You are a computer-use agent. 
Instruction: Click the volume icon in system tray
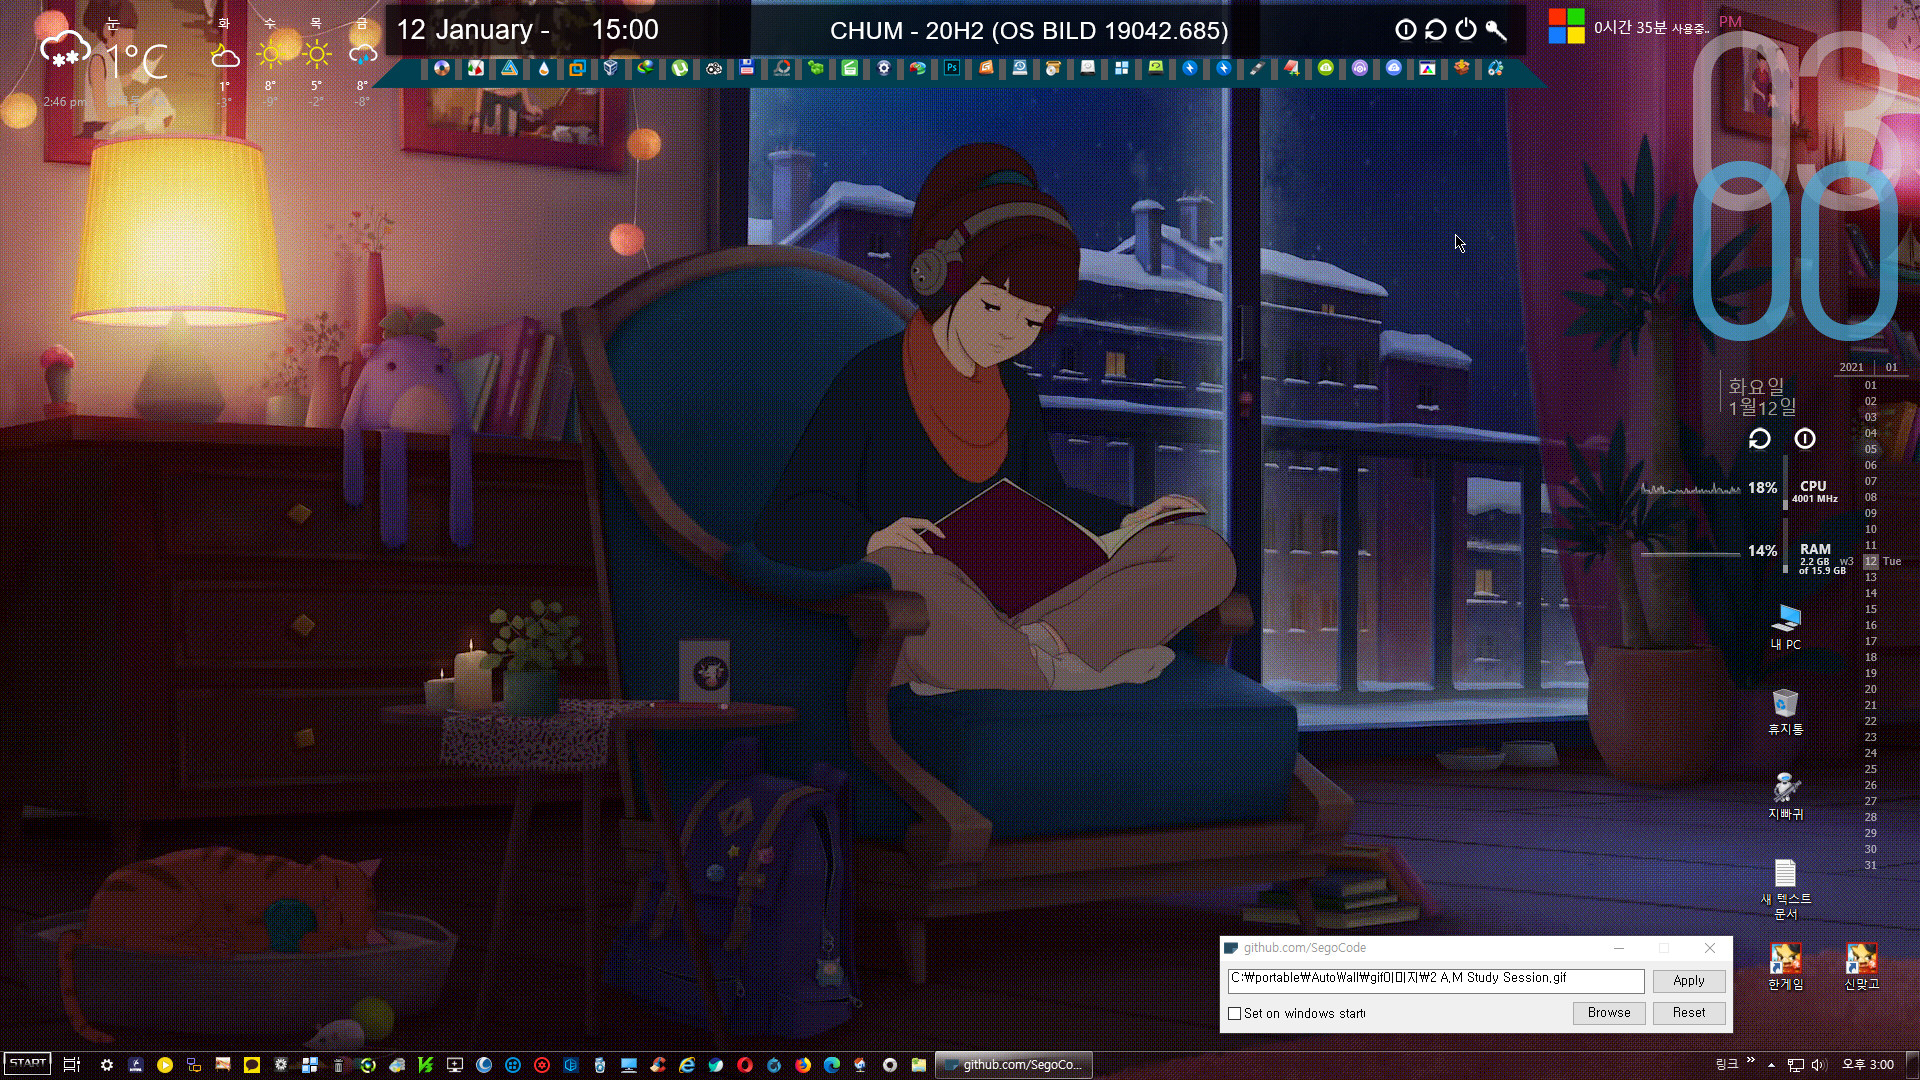coord(1818,1065)
